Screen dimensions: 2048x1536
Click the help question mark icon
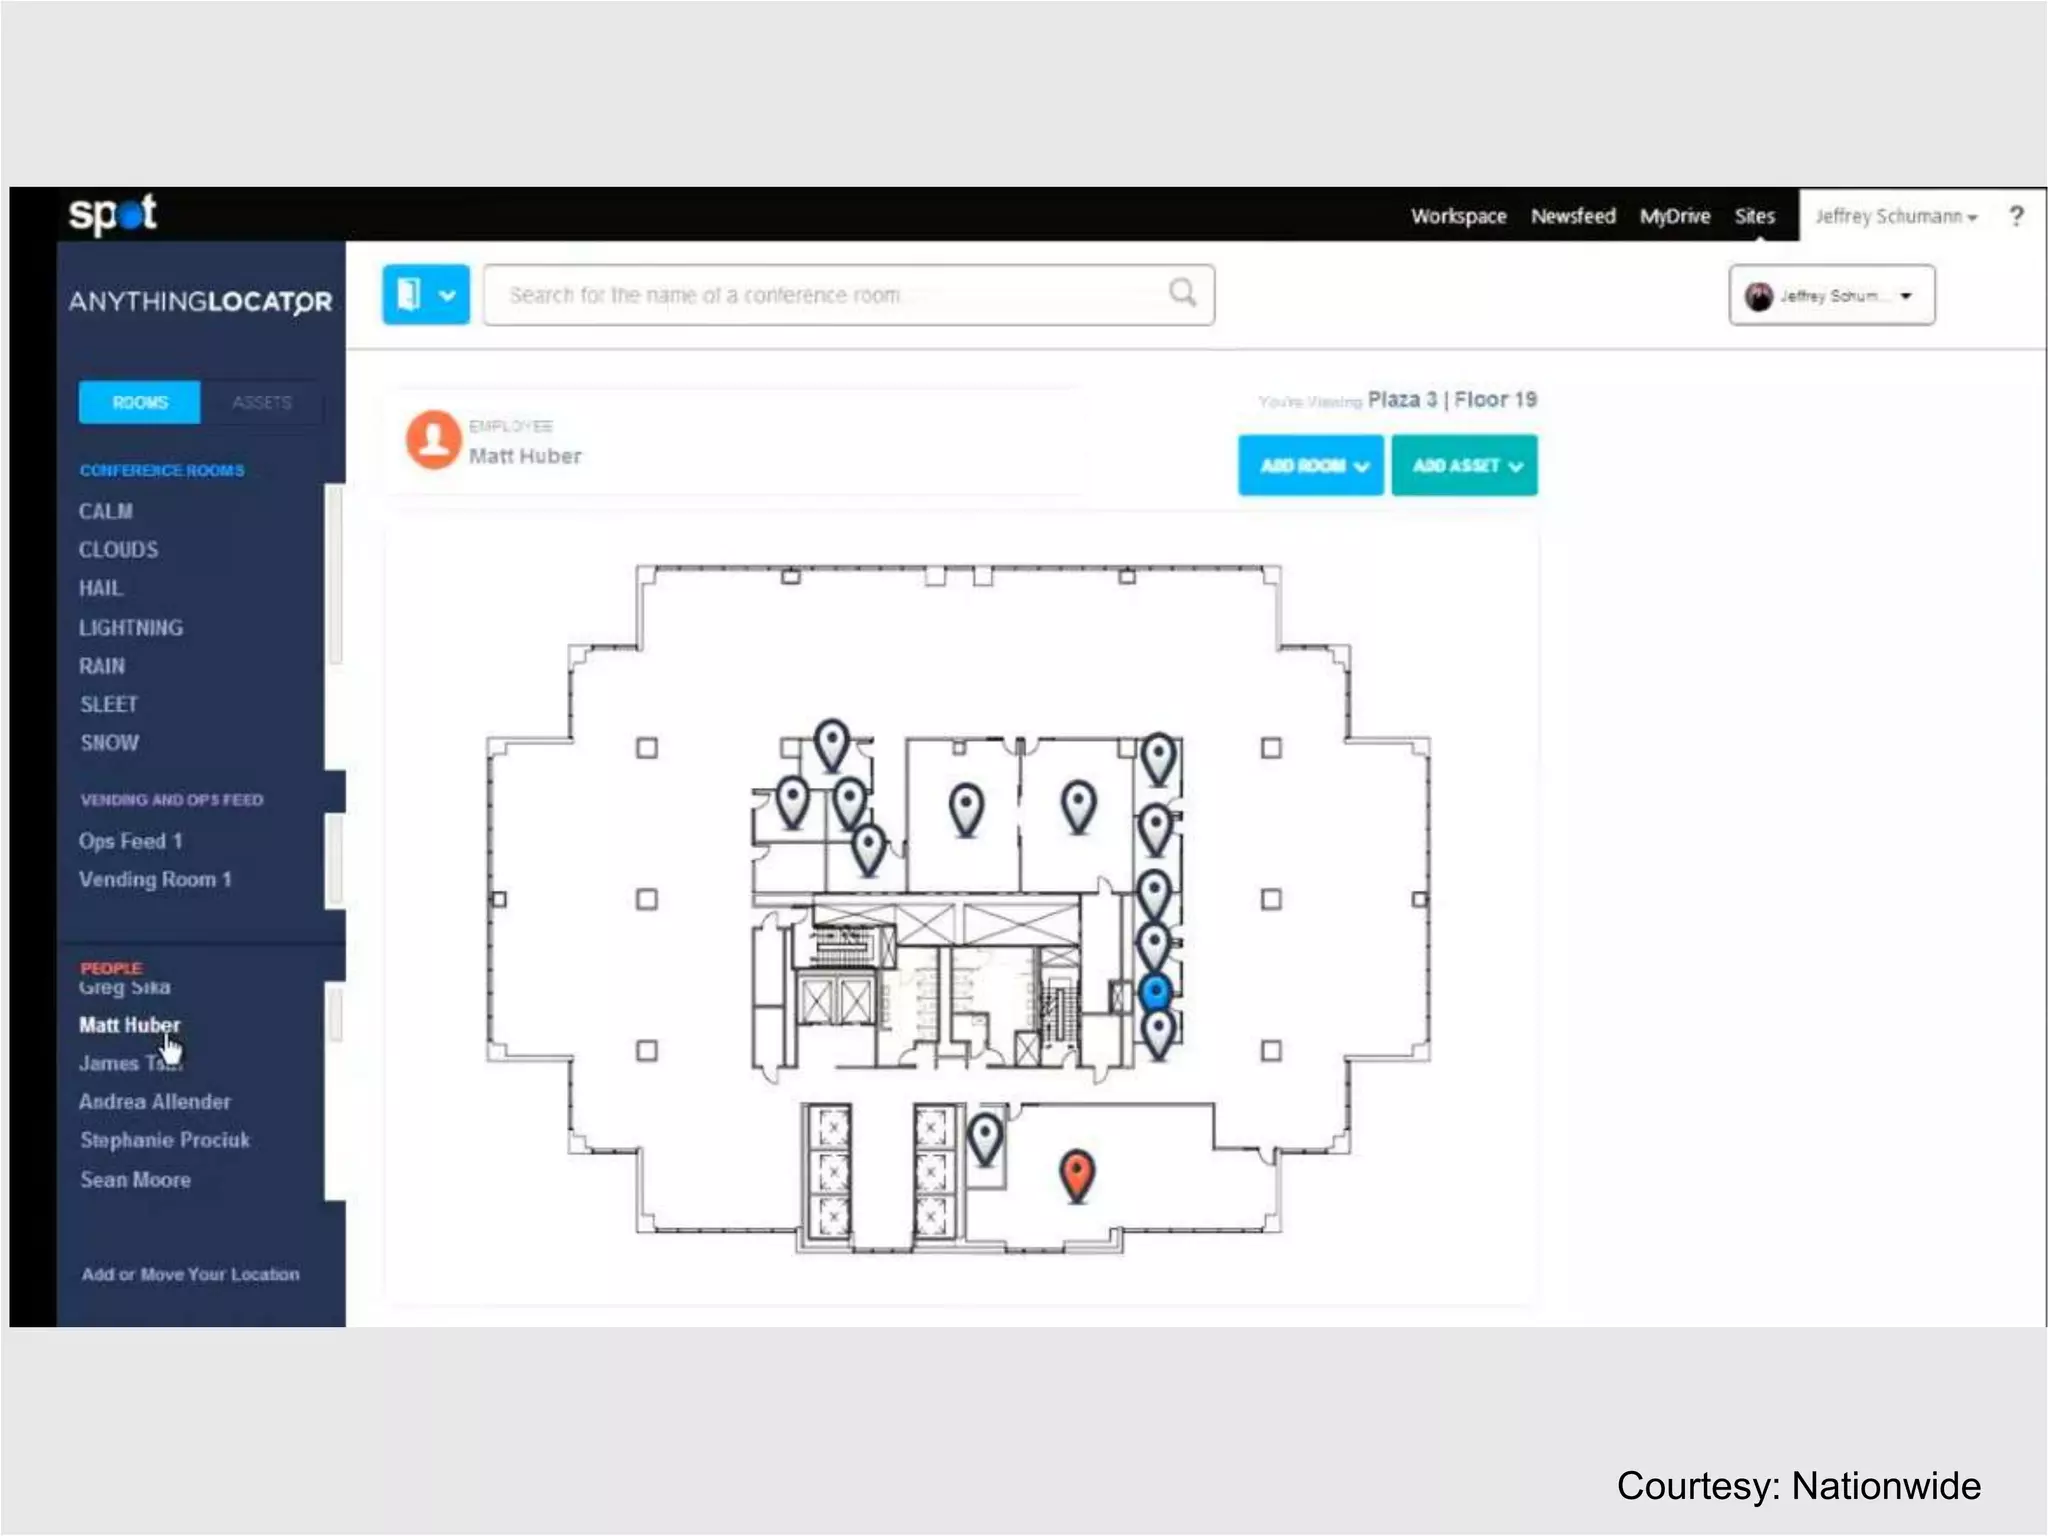(x=2016, y=216)
